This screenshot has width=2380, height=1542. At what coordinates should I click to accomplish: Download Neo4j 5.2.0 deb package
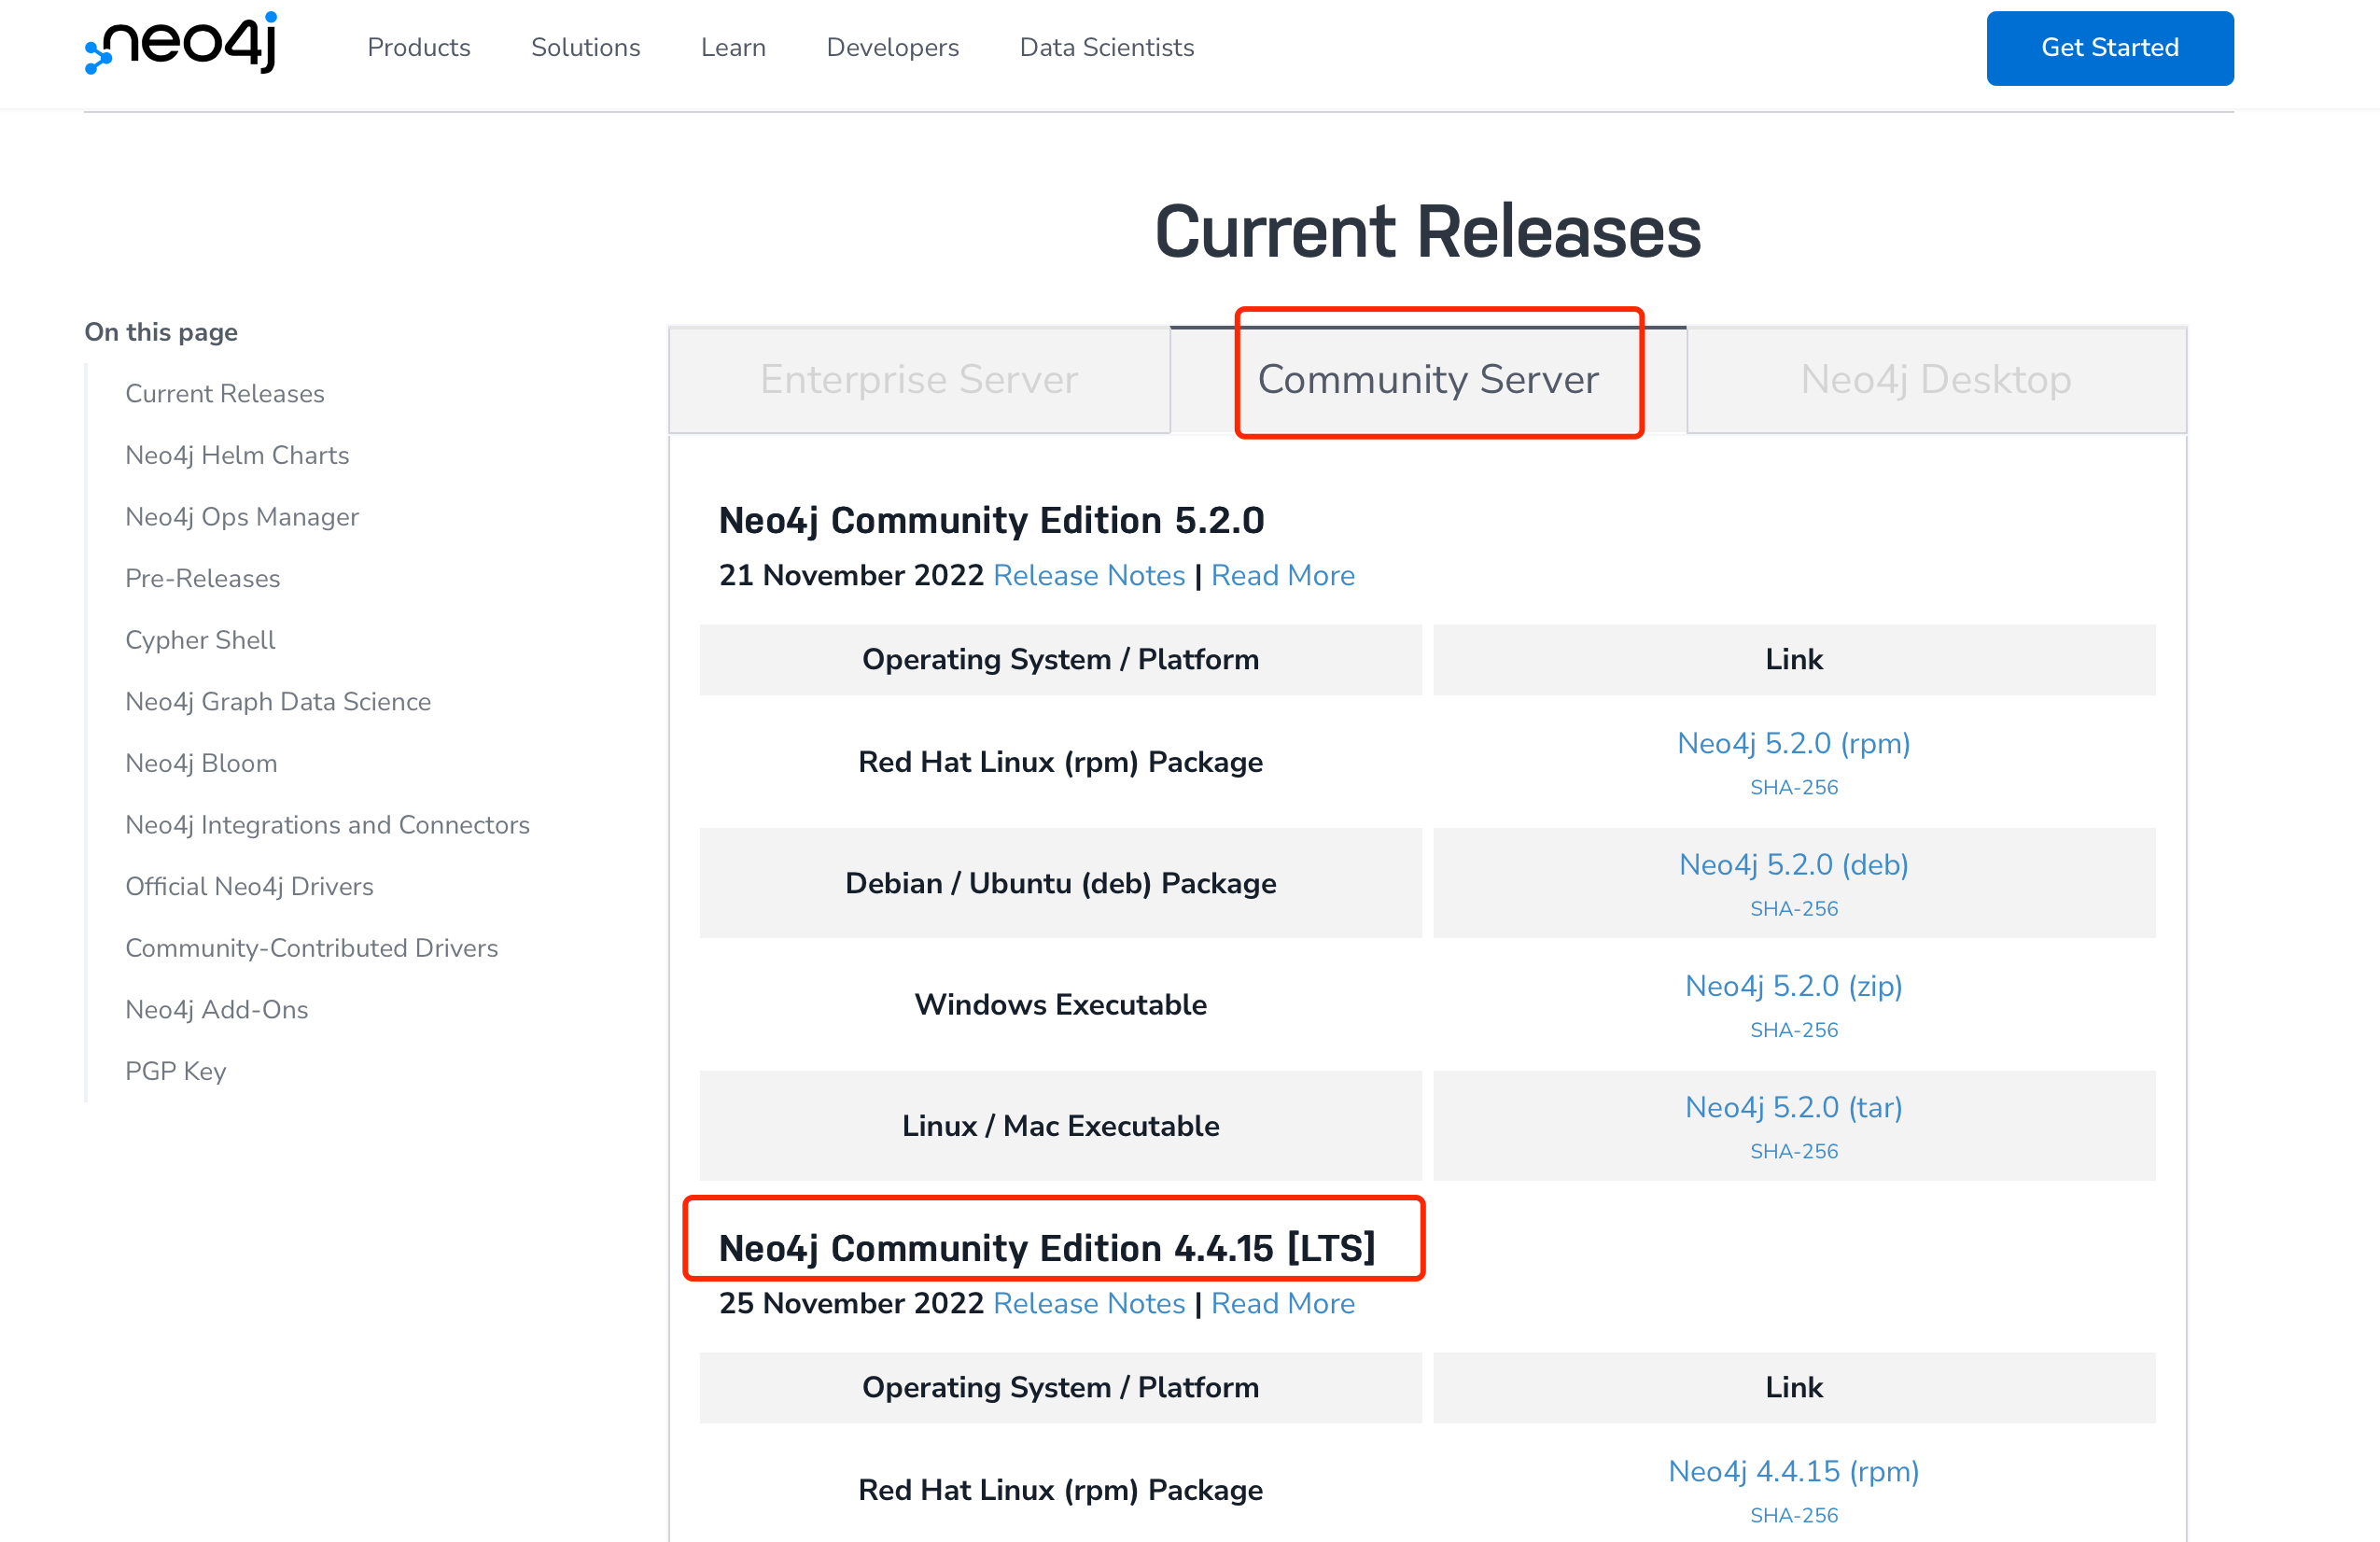coord(1793,864)
